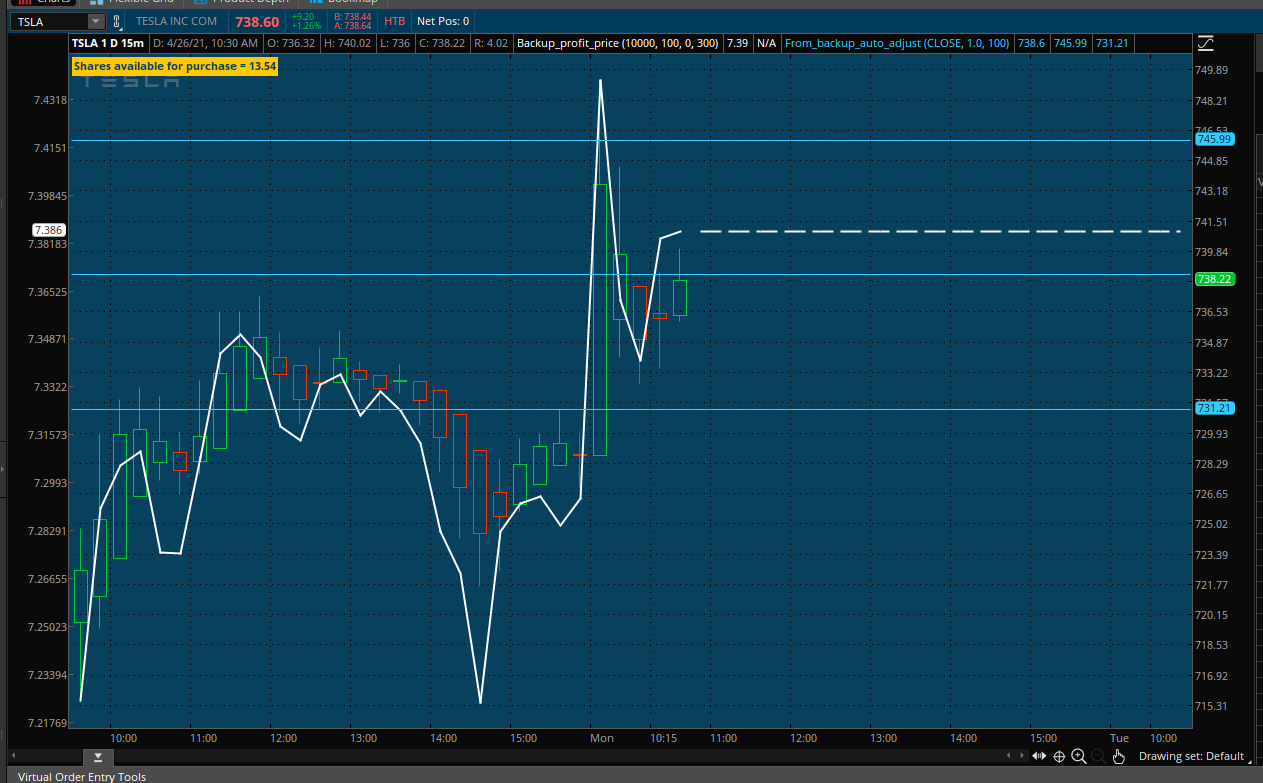Click scroll-right arrow on time axis scrollbar
Viewport: 1263px width, 783px height.
(1020, 756)
